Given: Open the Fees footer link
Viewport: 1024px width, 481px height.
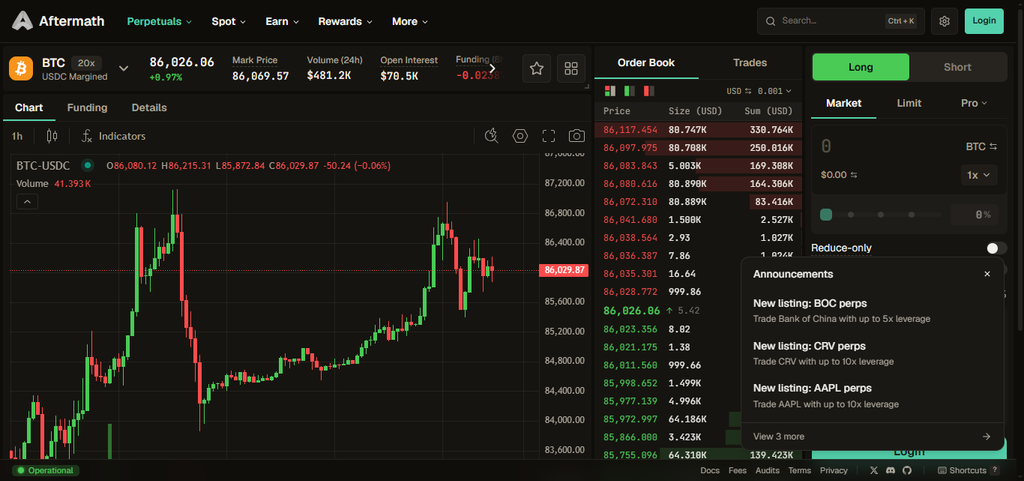Looking at the screenshot, I should pos(737,471).
